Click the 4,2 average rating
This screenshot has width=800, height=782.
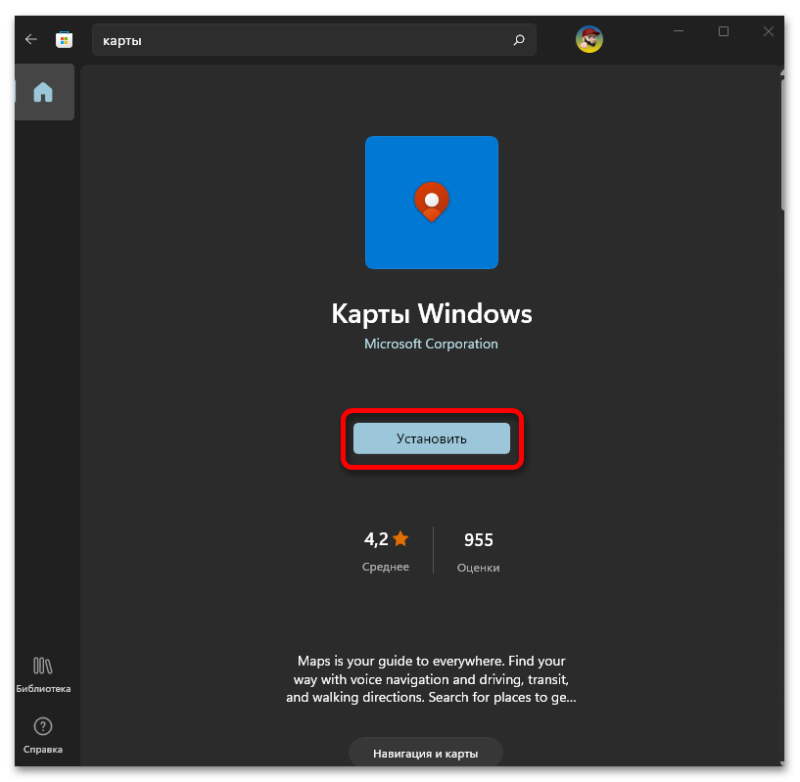(376, 539)
